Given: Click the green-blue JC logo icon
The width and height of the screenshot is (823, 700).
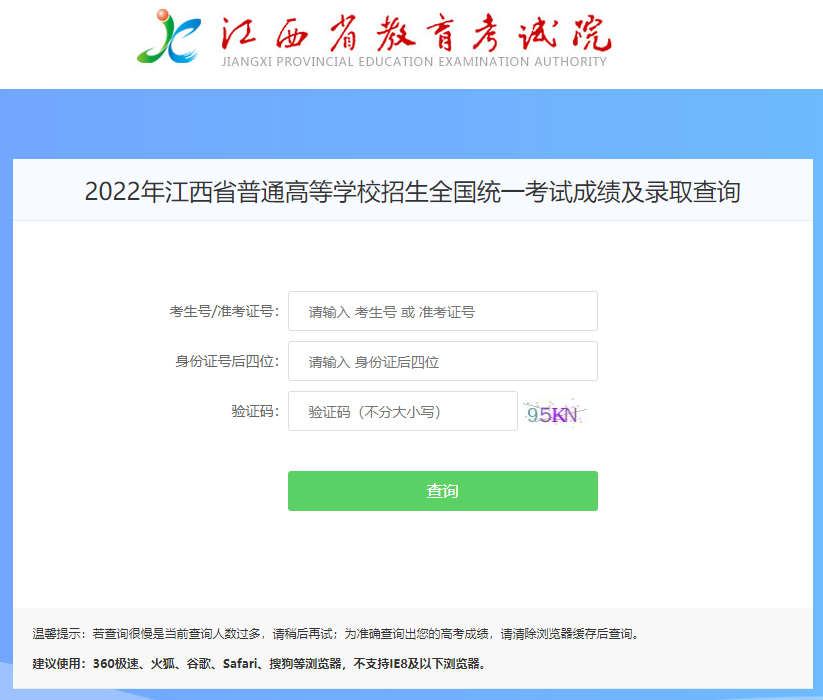Looking at the screenshot, I should click(170, 37).
